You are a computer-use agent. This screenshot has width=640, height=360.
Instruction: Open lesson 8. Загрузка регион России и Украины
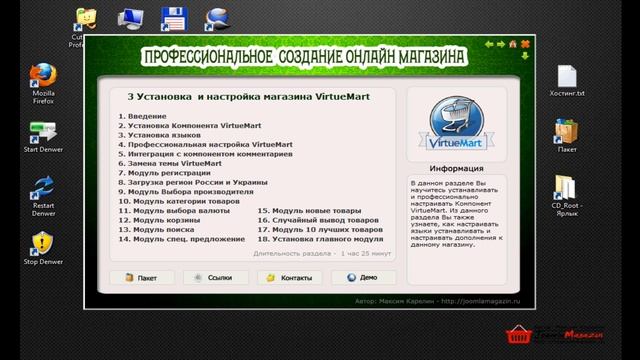coord(193,182)
